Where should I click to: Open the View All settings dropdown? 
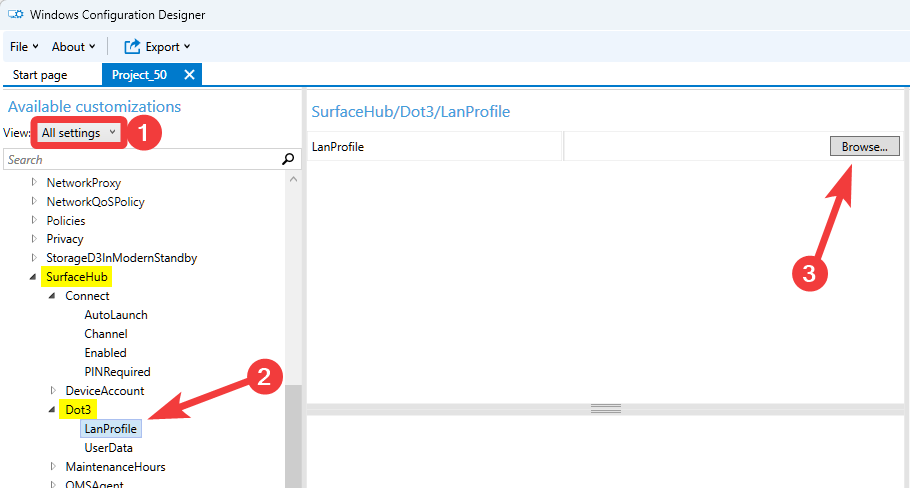pos(79,133)
